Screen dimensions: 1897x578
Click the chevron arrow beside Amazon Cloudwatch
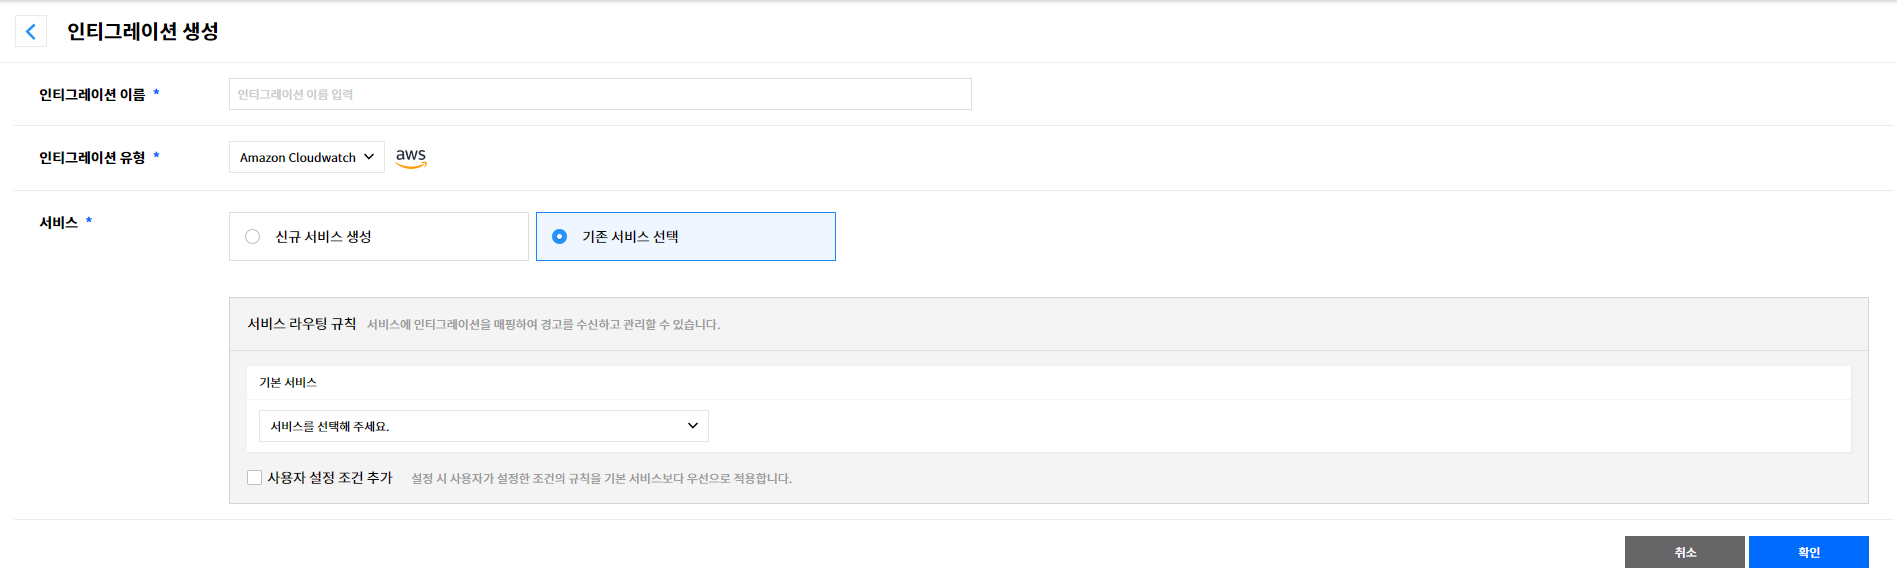(x=369, y=157)
